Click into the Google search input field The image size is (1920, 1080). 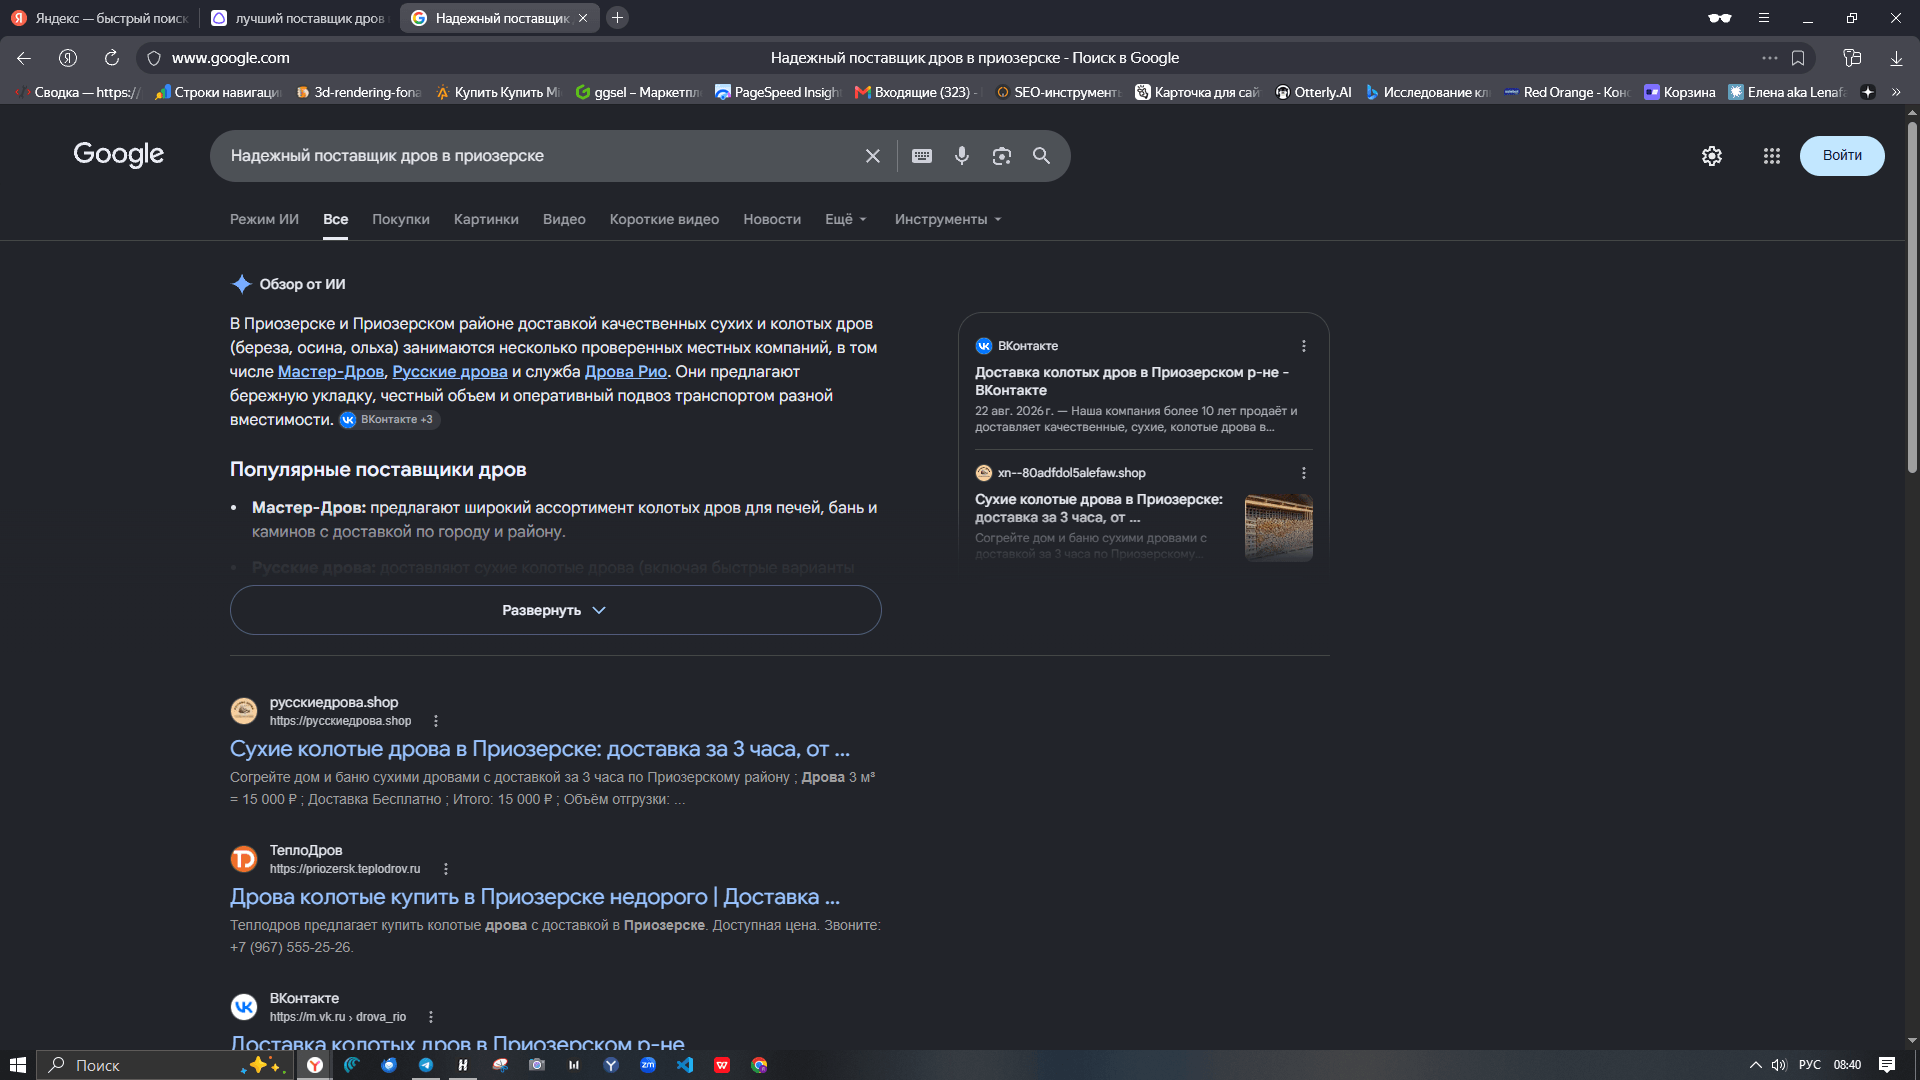(x=540, y=156)
